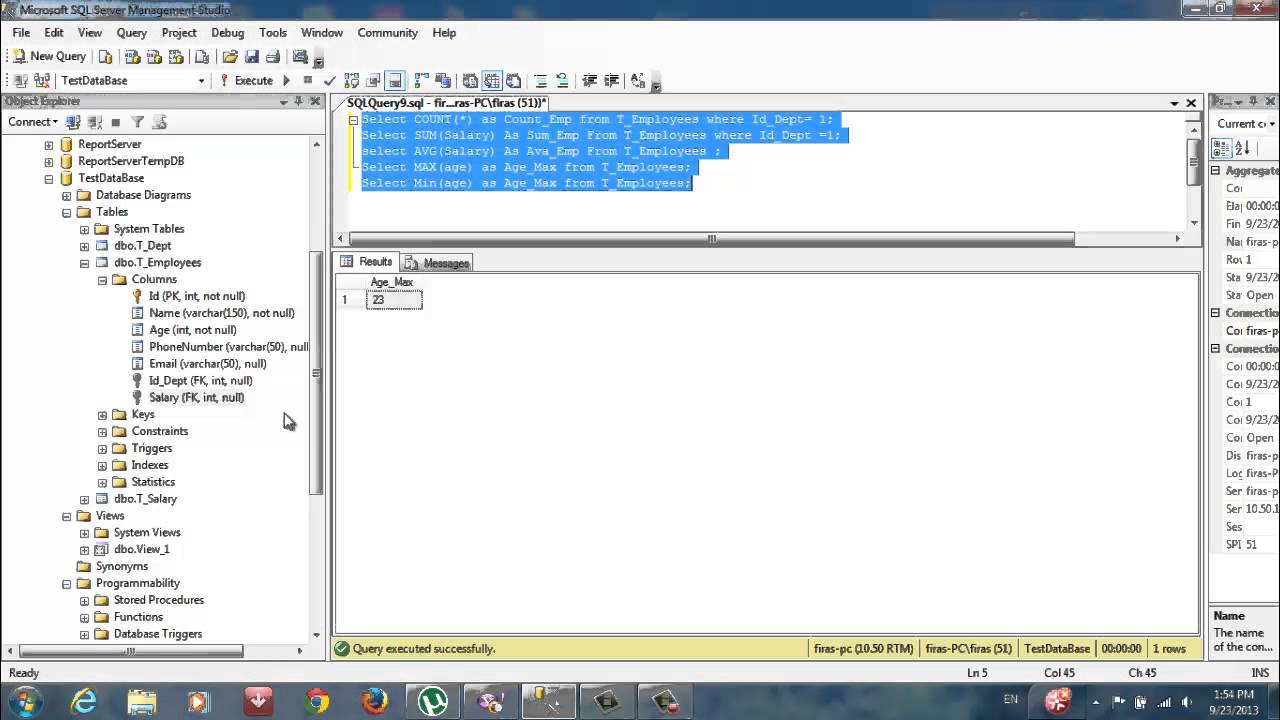Click the Open File folder icon

click(x=230, y=56)
